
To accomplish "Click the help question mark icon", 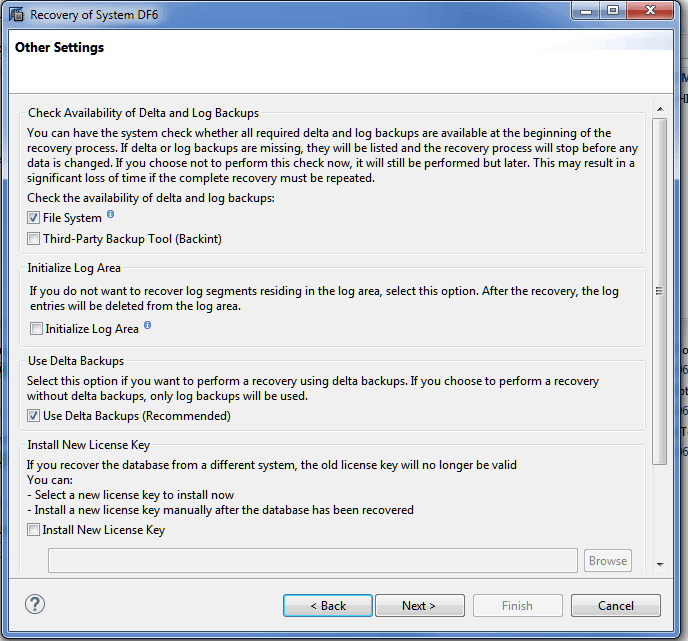I will tap(35, 604).
